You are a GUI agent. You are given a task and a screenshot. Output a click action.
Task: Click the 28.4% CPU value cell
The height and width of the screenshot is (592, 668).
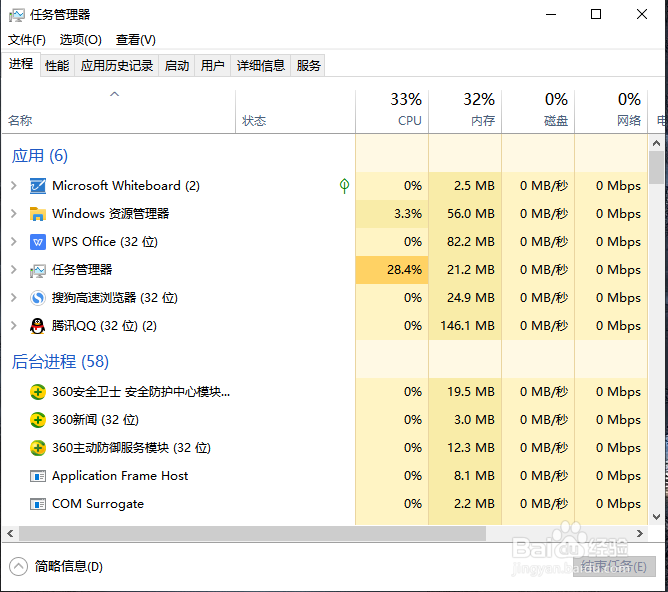click(x=392, y=270)
